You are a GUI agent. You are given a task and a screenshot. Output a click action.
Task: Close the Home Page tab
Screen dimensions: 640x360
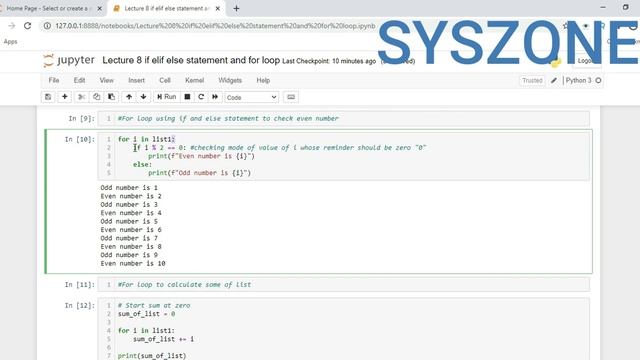99,8
